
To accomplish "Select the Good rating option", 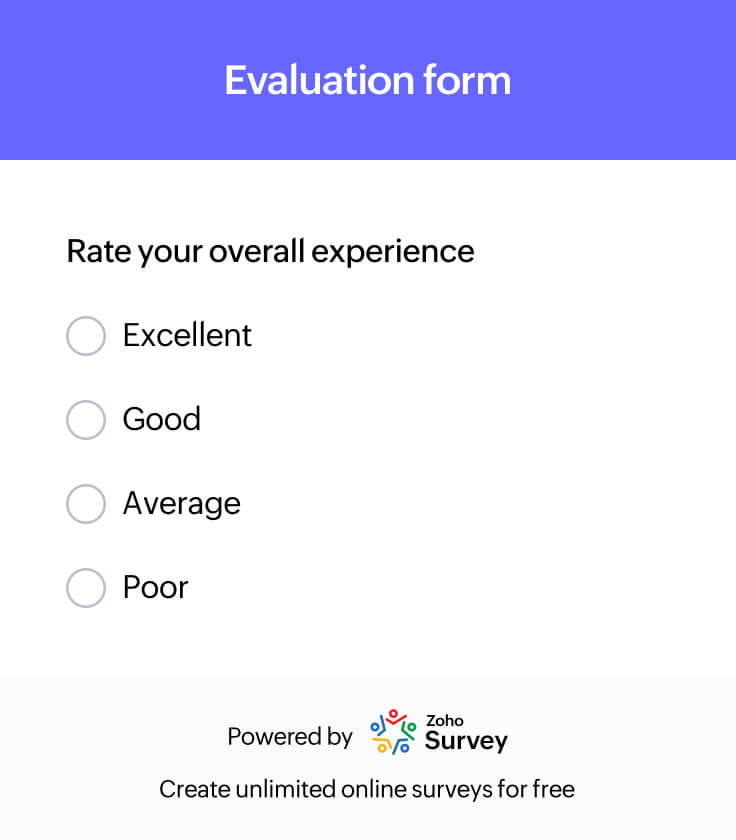I will tap(86, 420).
